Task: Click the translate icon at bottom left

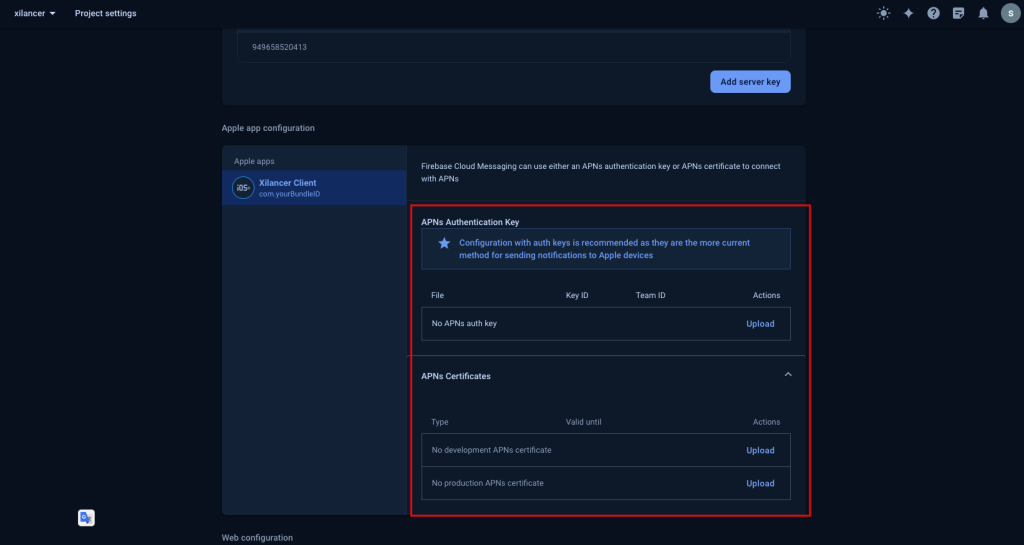Action: point(86,518)
